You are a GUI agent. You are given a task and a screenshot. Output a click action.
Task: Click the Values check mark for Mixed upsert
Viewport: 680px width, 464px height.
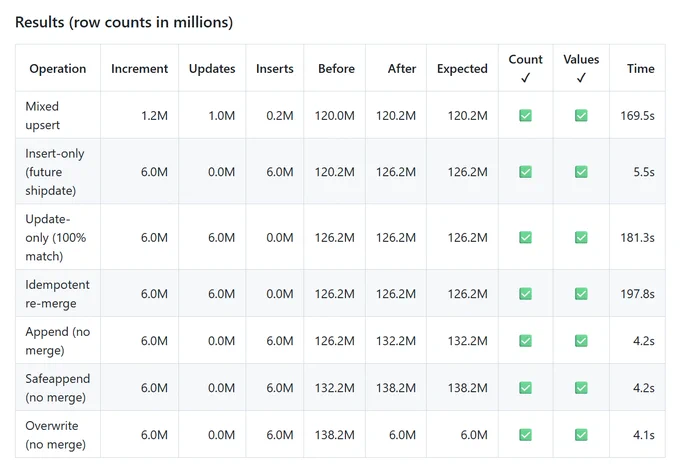[581, 115]
